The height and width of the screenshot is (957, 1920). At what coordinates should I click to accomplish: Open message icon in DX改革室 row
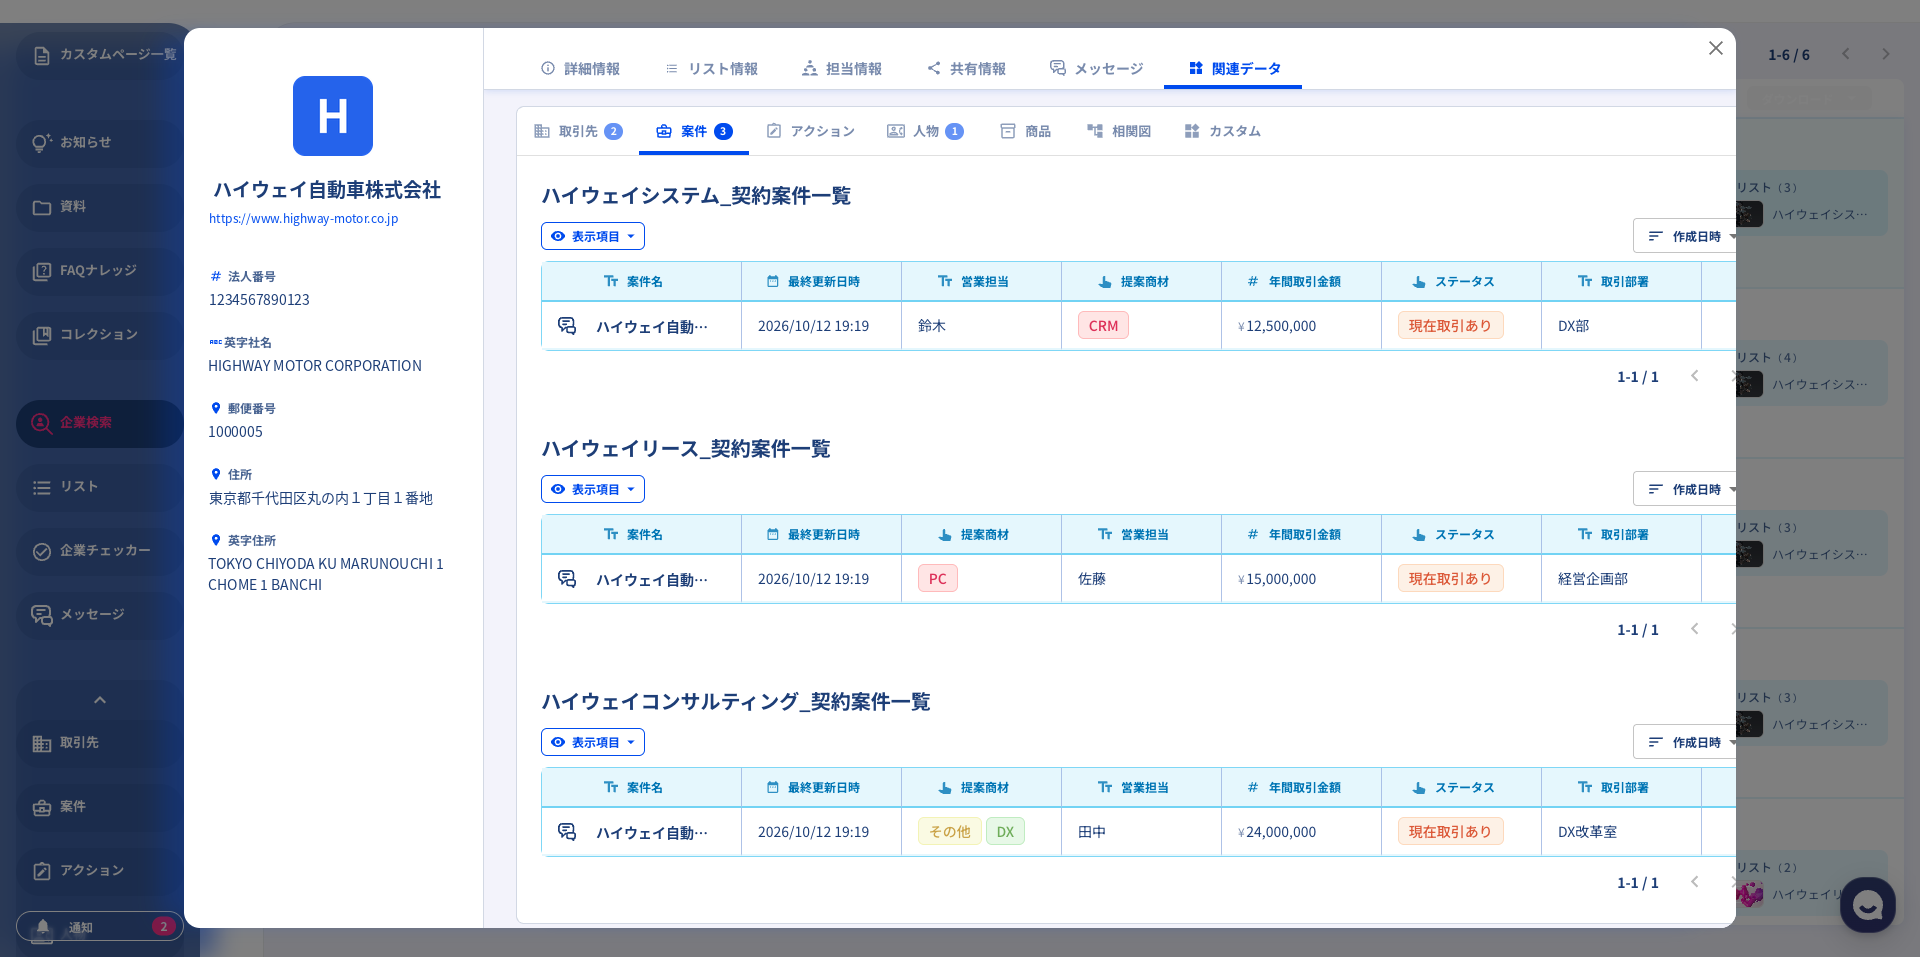pos(567,832)
